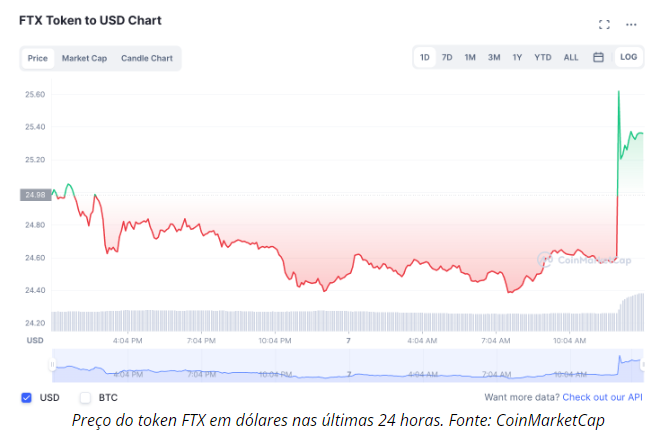
Task: Uncheck the USD currency checkbox
Action: coord(26,397)
